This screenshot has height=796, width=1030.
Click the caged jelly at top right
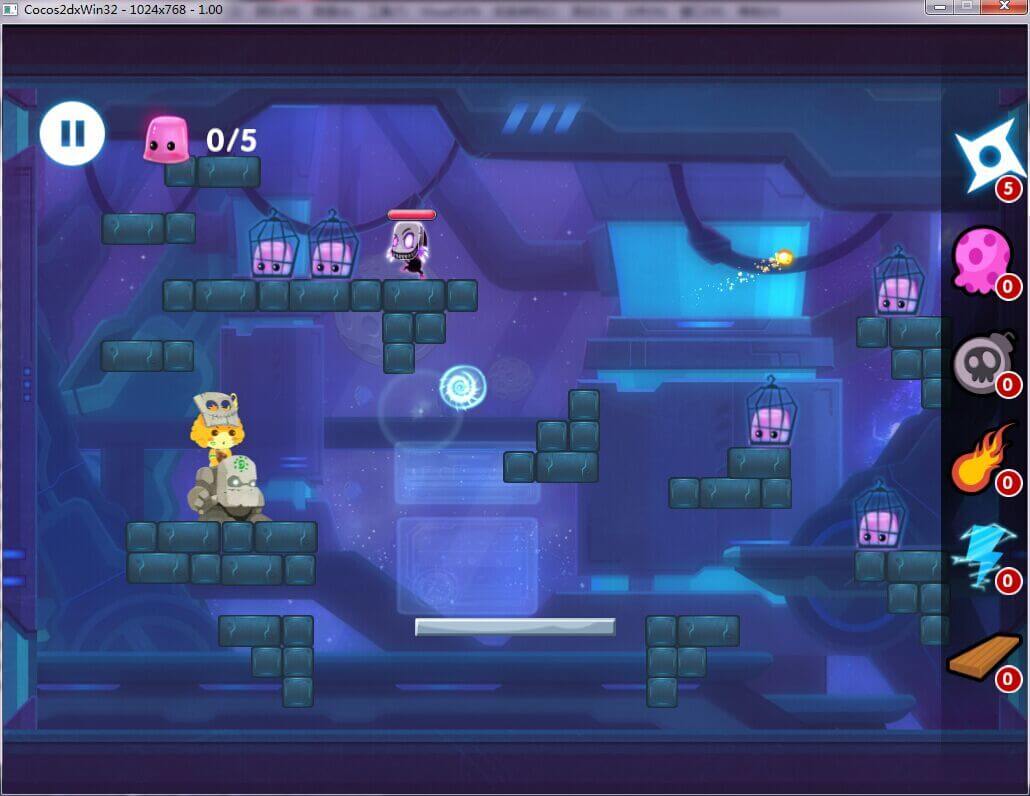point(897,284)
